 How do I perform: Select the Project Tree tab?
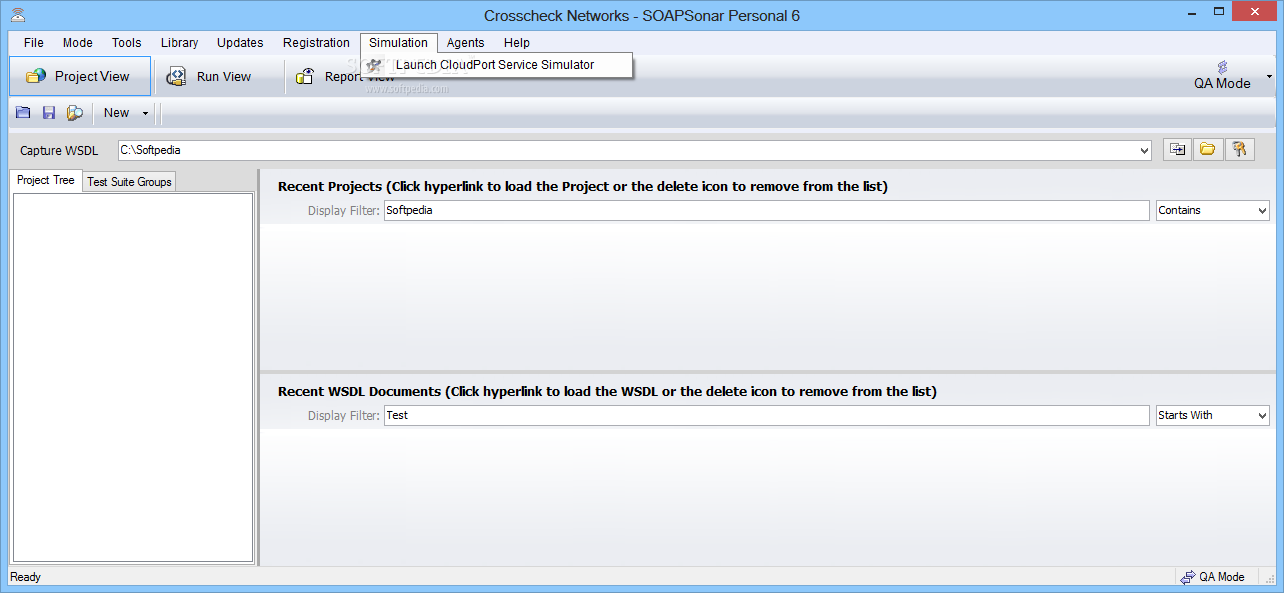[46, 180]
